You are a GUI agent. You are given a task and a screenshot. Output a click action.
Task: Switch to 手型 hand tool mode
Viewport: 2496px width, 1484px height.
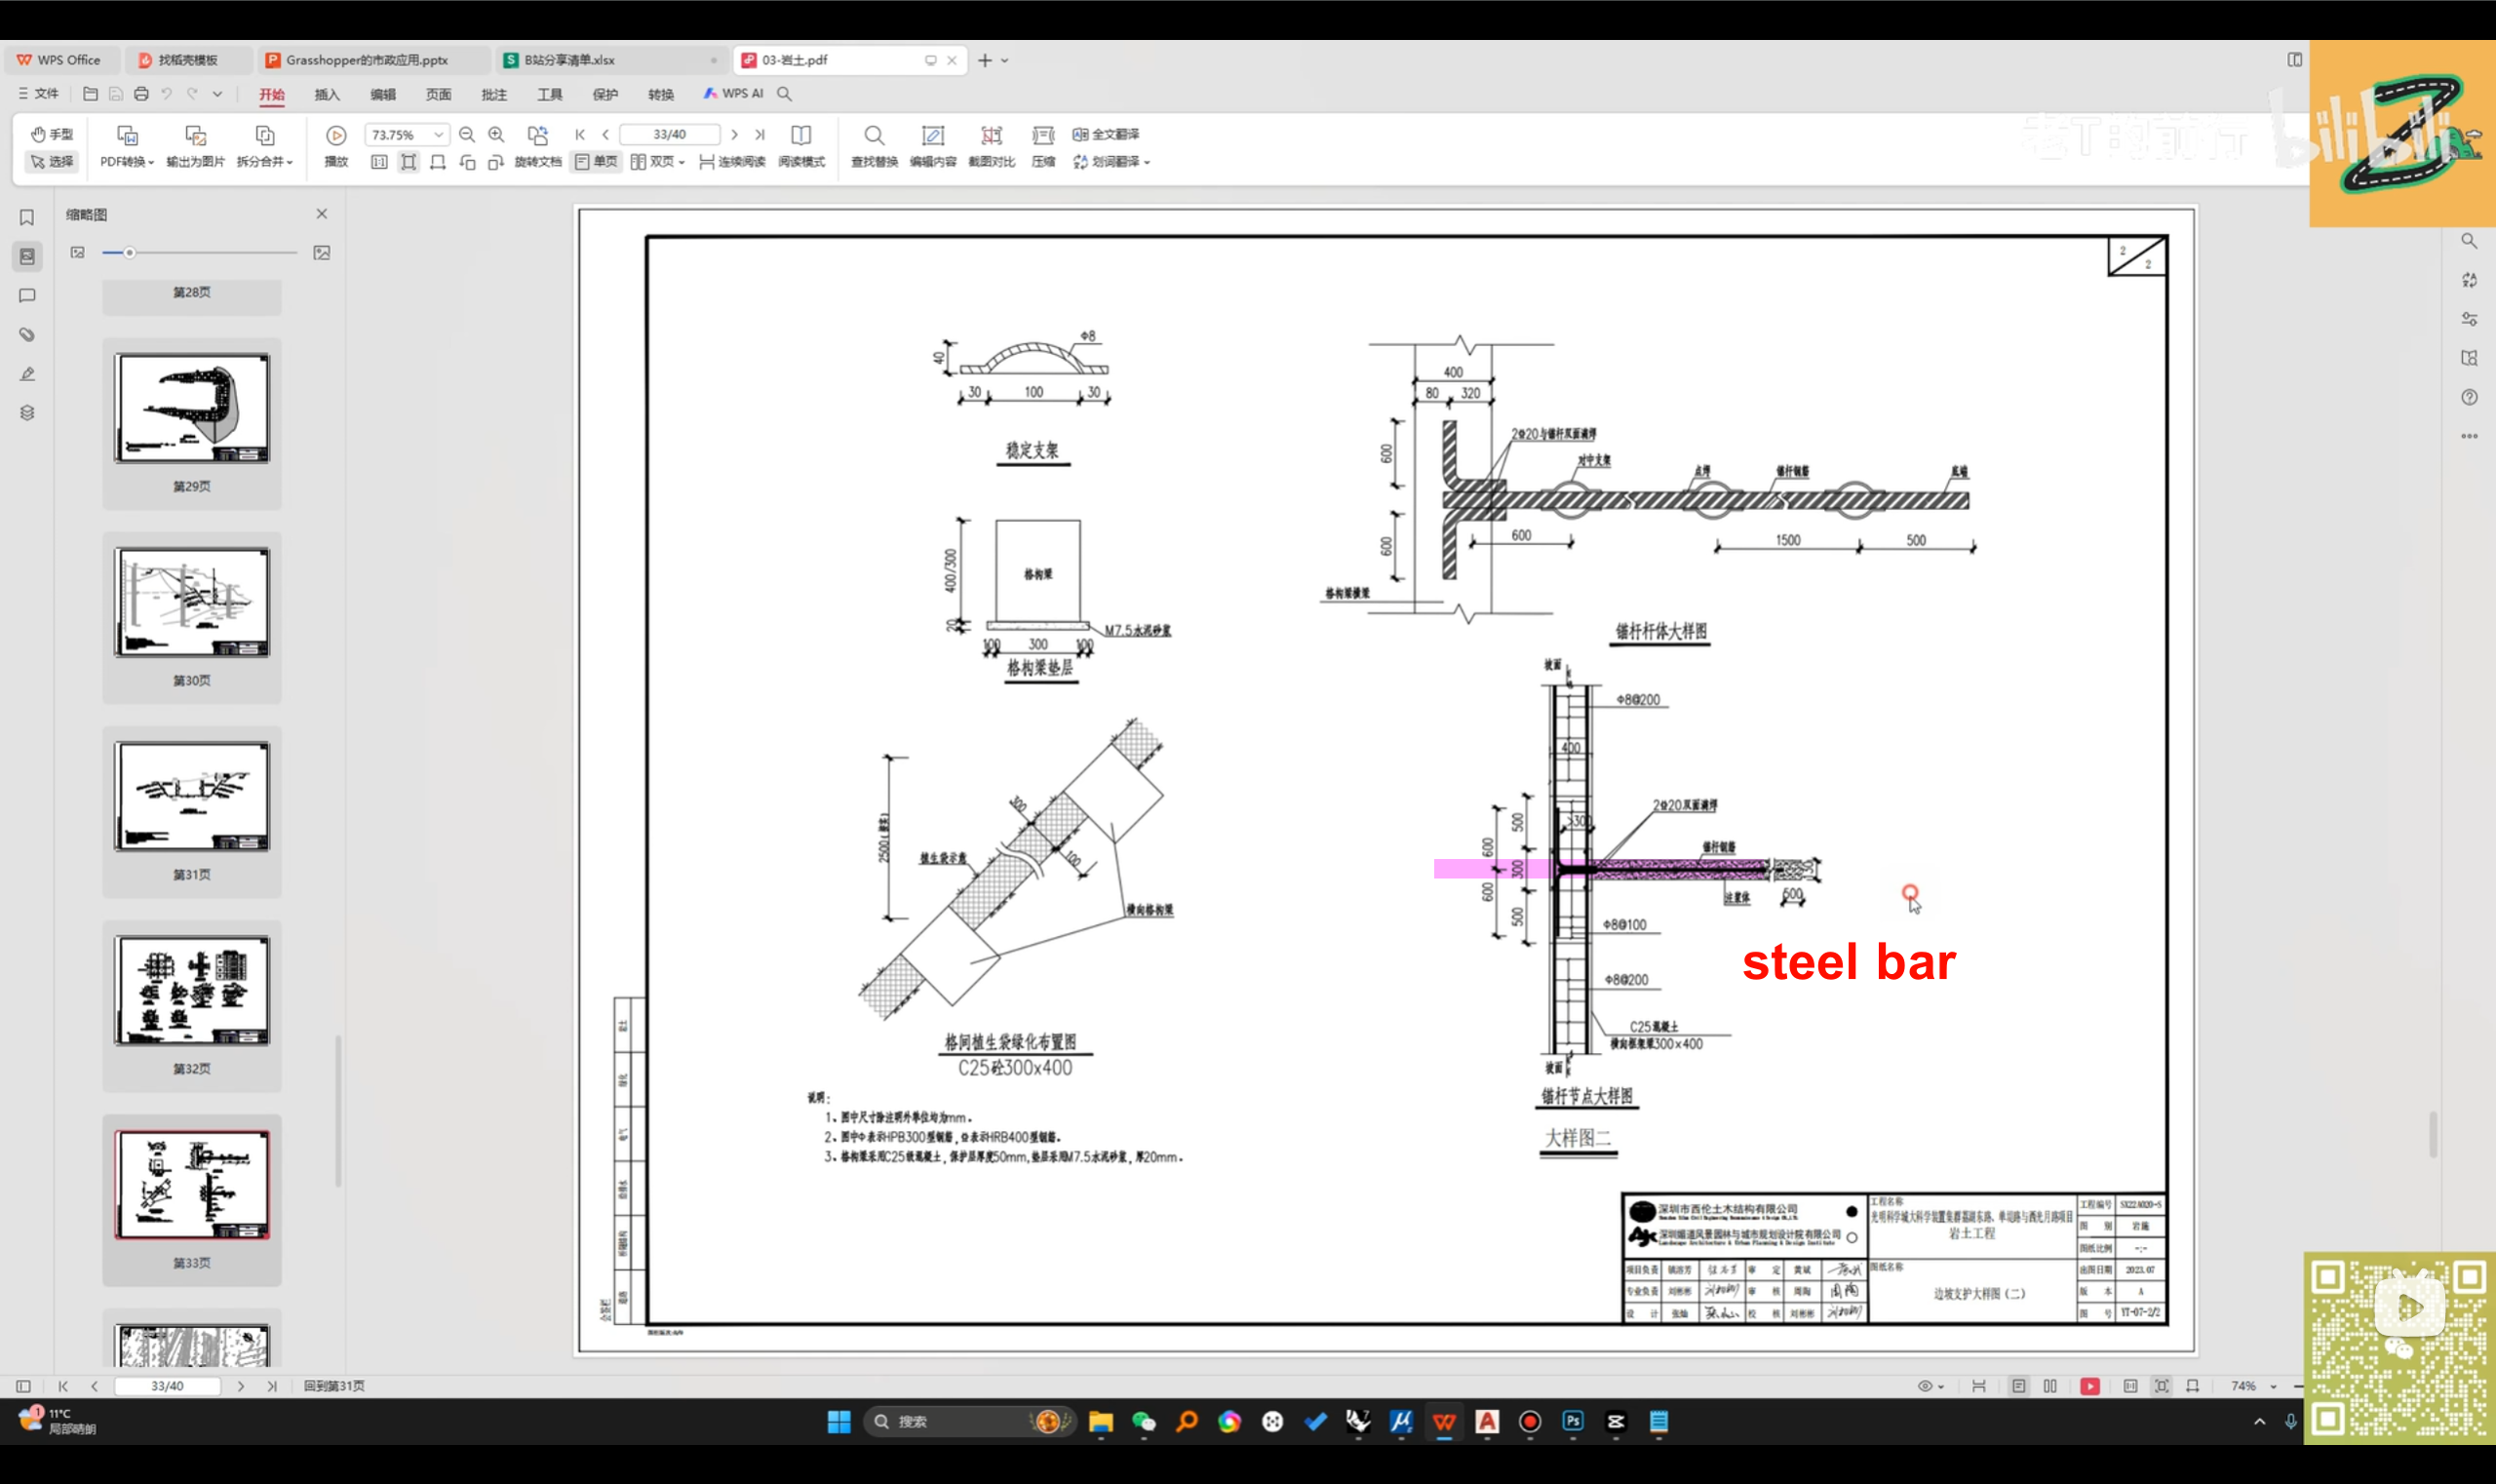52,134
